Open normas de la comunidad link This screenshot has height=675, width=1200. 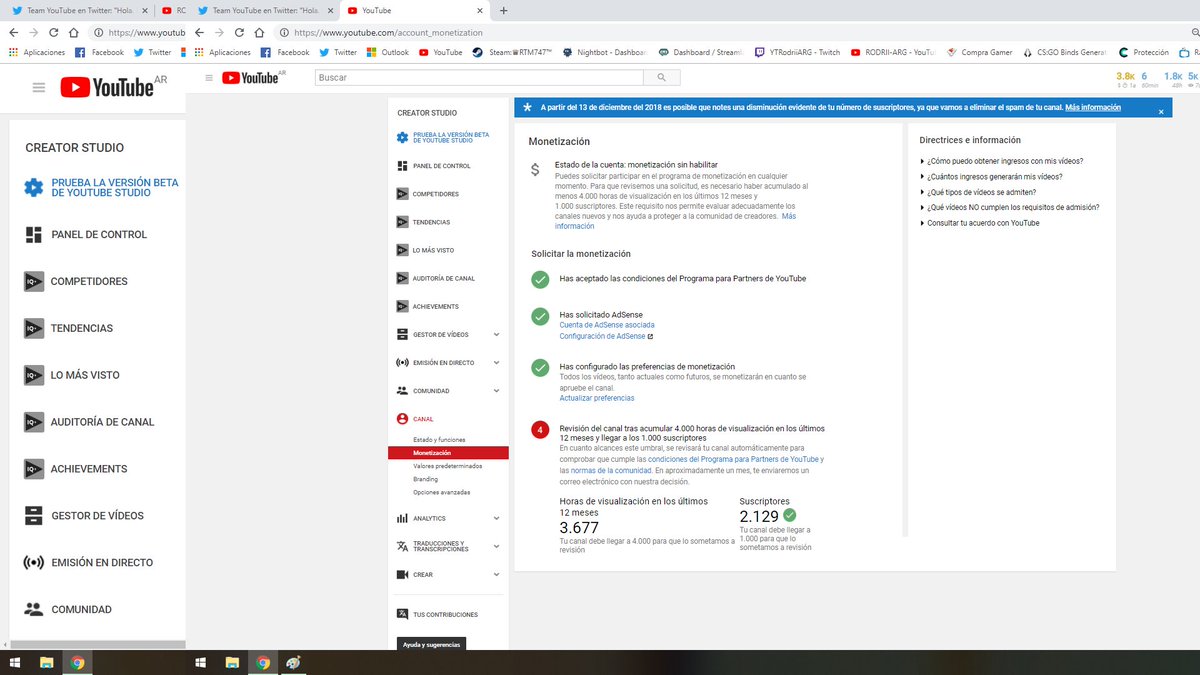coord(610,470)
